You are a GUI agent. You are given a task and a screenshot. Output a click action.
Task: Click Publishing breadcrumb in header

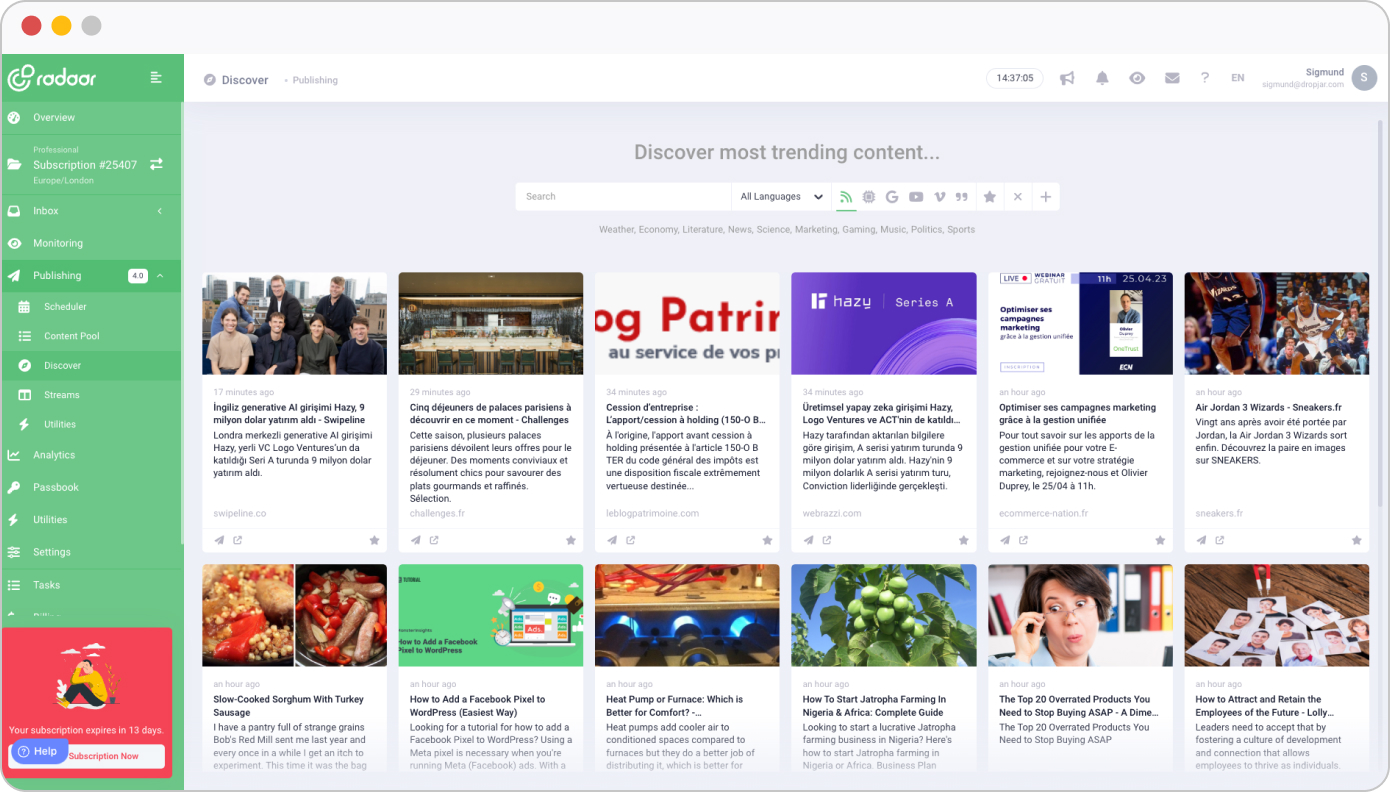coord(315,80)
